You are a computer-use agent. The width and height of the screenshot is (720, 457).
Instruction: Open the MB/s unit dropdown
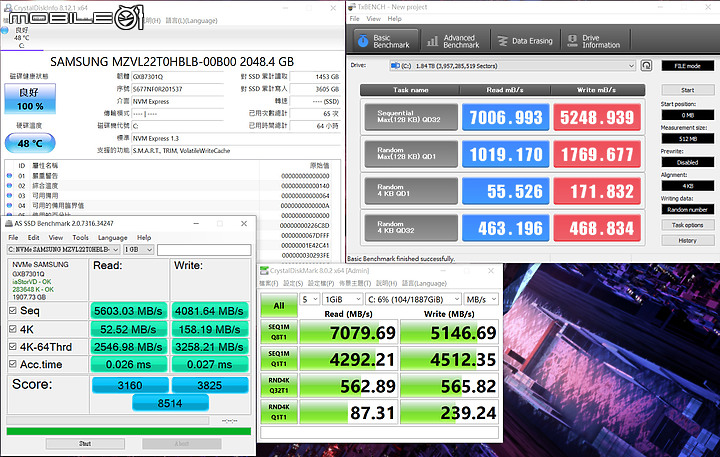481,299
